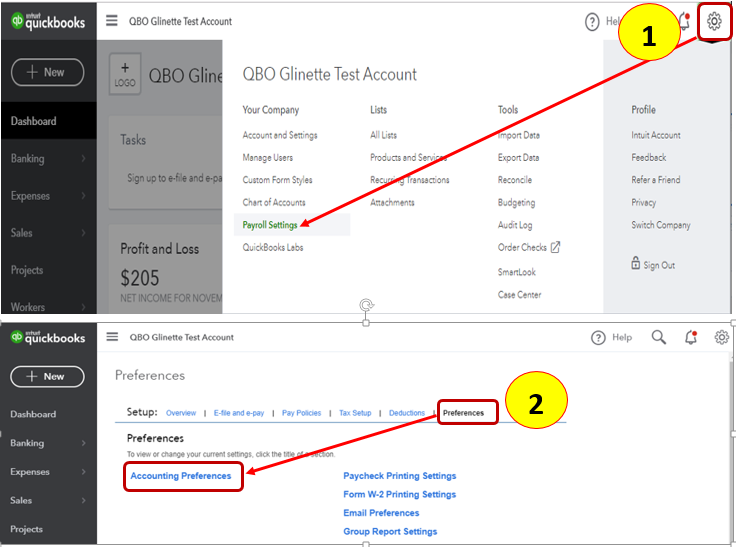The image size is (736, 547).
Task: Open Audit Log
Action: tap(515, 225)
